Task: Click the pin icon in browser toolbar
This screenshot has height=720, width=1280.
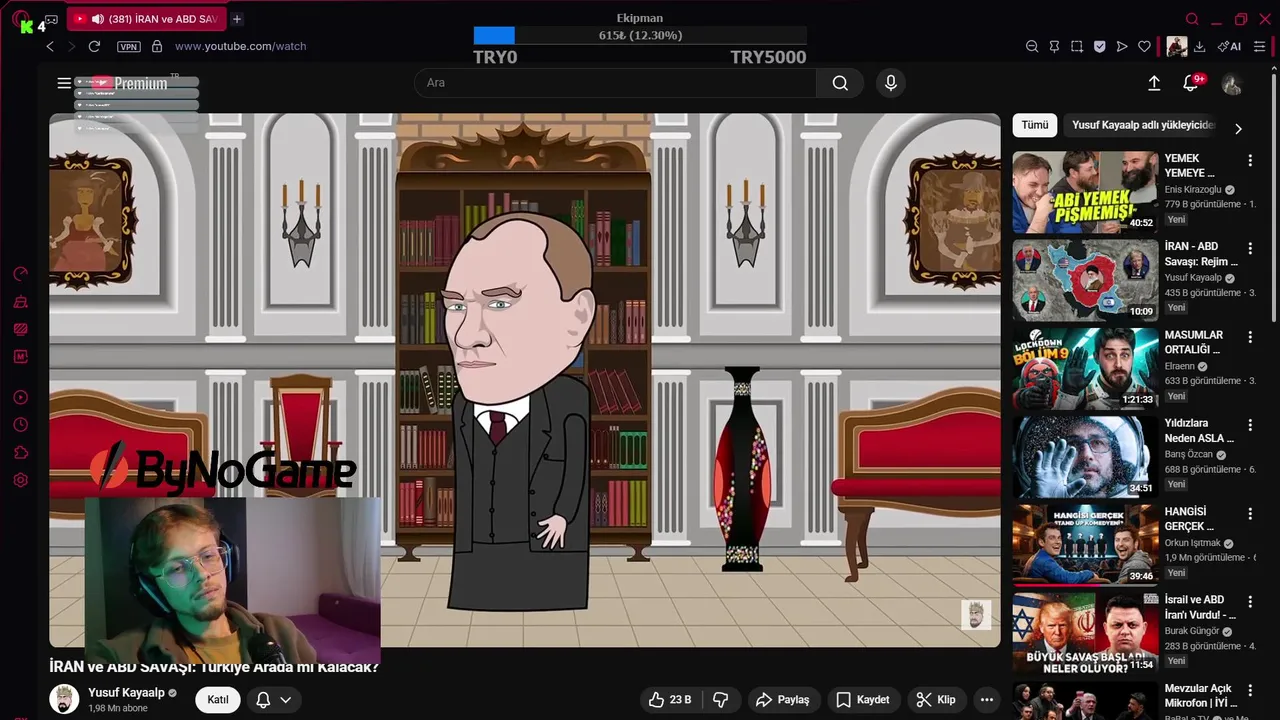Action: pyautogui.click(x=1054, y=46)
